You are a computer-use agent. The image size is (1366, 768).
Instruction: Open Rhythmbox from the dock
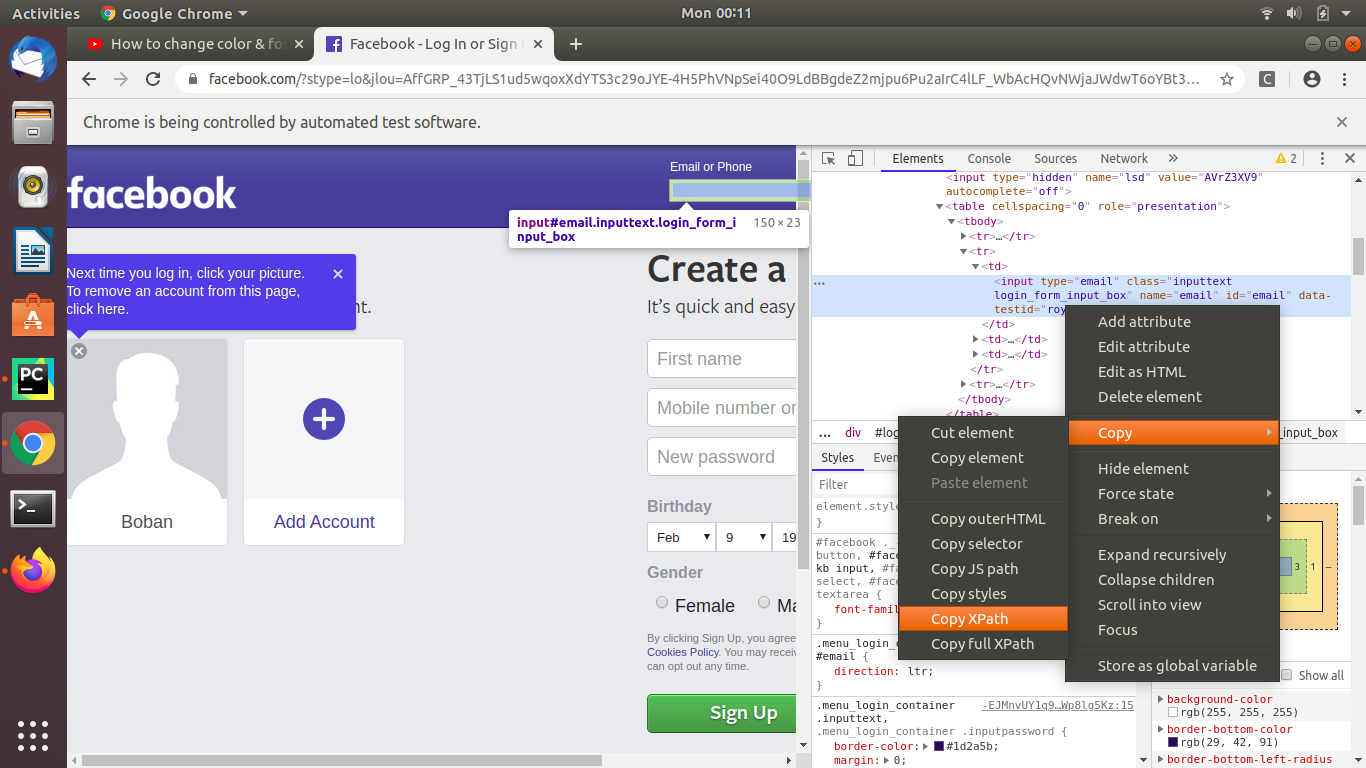(33, 186)
